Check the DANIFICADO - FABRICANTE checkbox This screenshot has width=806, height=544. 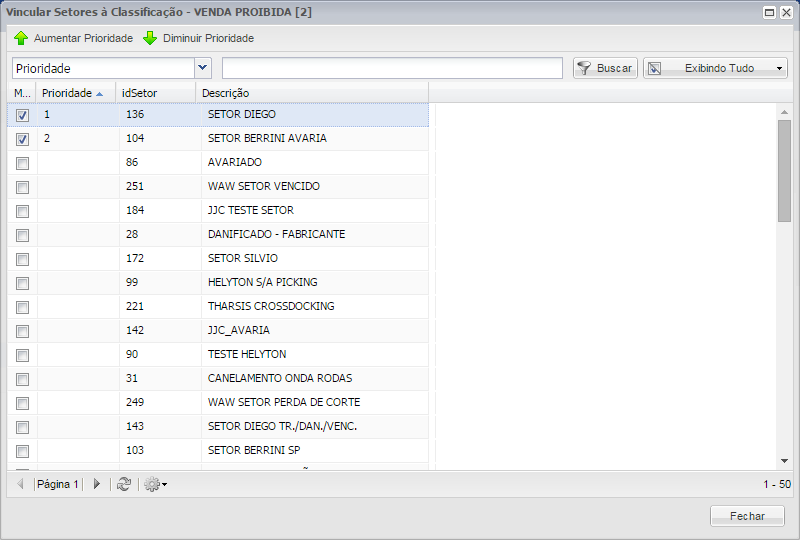[22, 235]
